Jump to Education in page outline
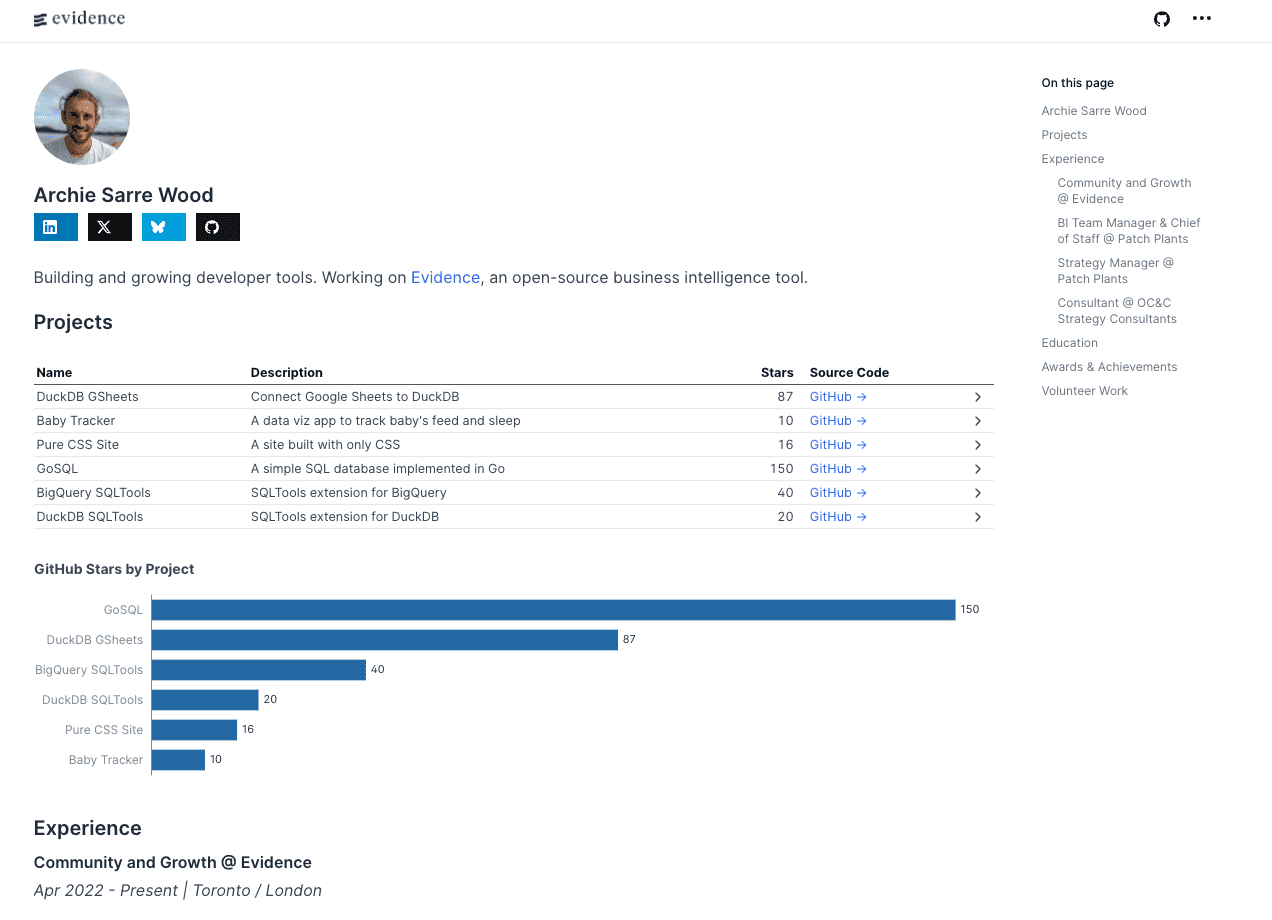Viewport: 1272px width, 920px height. 1069,343
